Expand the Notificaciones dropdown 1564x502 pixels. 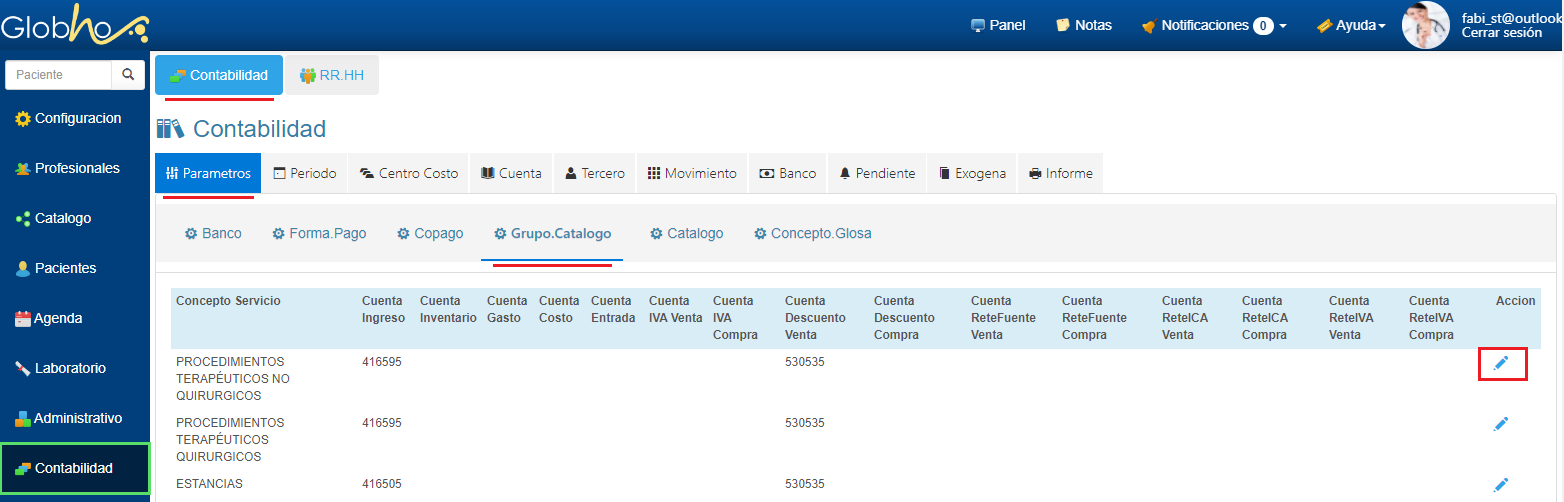tap(1214, 25)
